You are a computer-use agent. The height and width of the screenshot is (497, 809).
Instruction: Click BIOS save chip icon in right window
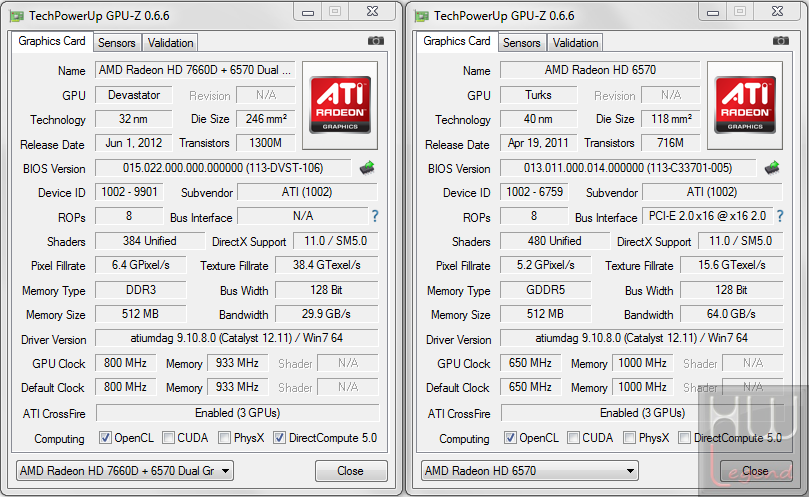(772, 168)
